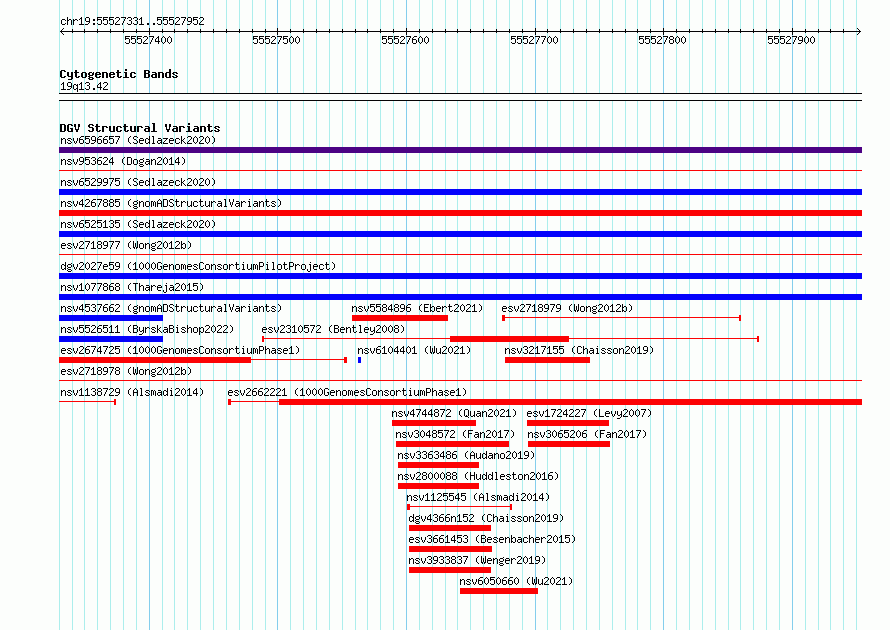Screen dimensions: 890x630
Task: Select the 19q13.42 band label
Action: tap(84, 86)
